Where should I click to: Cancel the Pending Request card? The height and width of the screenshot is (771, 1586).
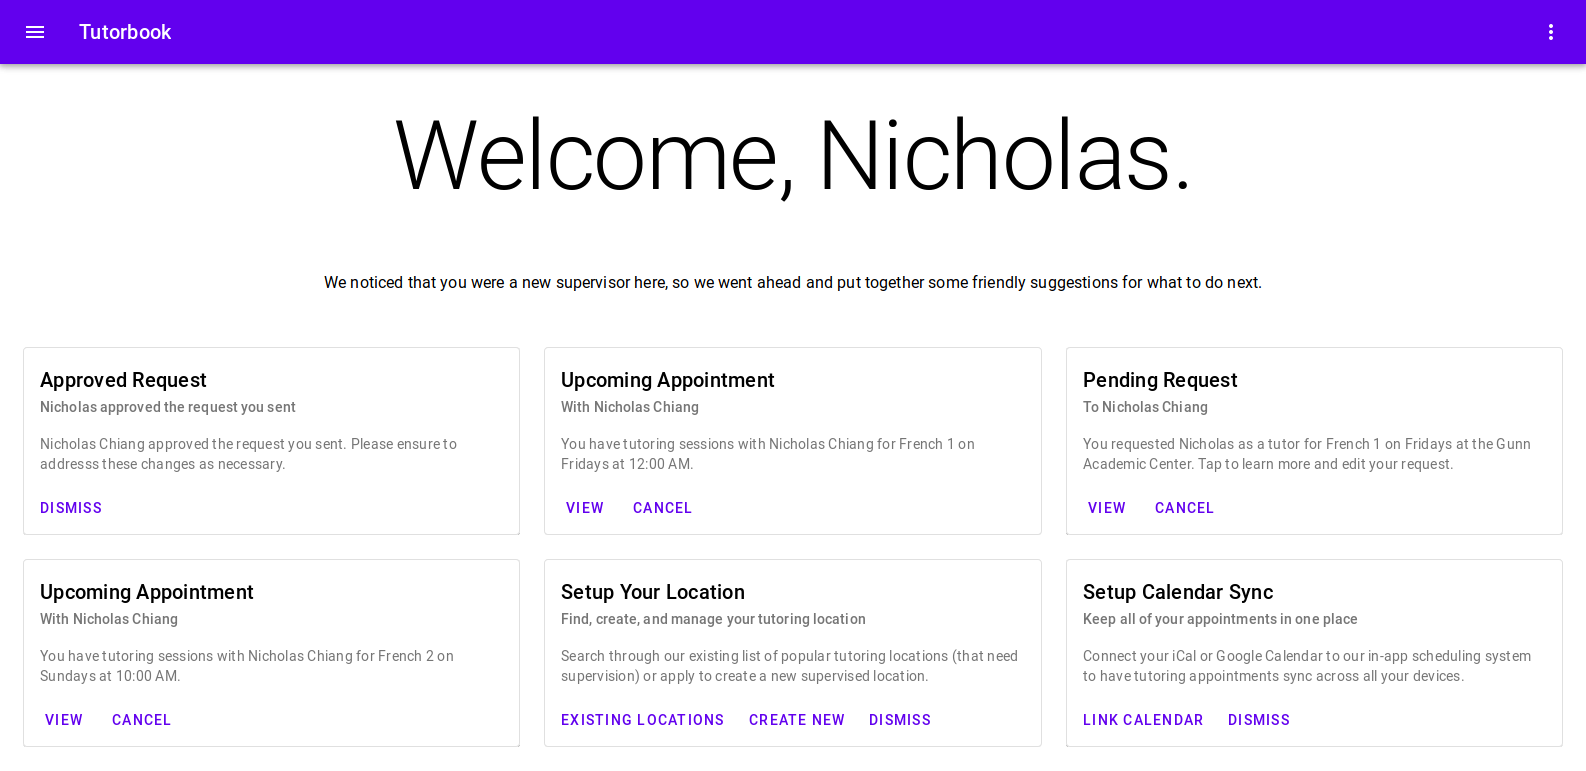1184,508
